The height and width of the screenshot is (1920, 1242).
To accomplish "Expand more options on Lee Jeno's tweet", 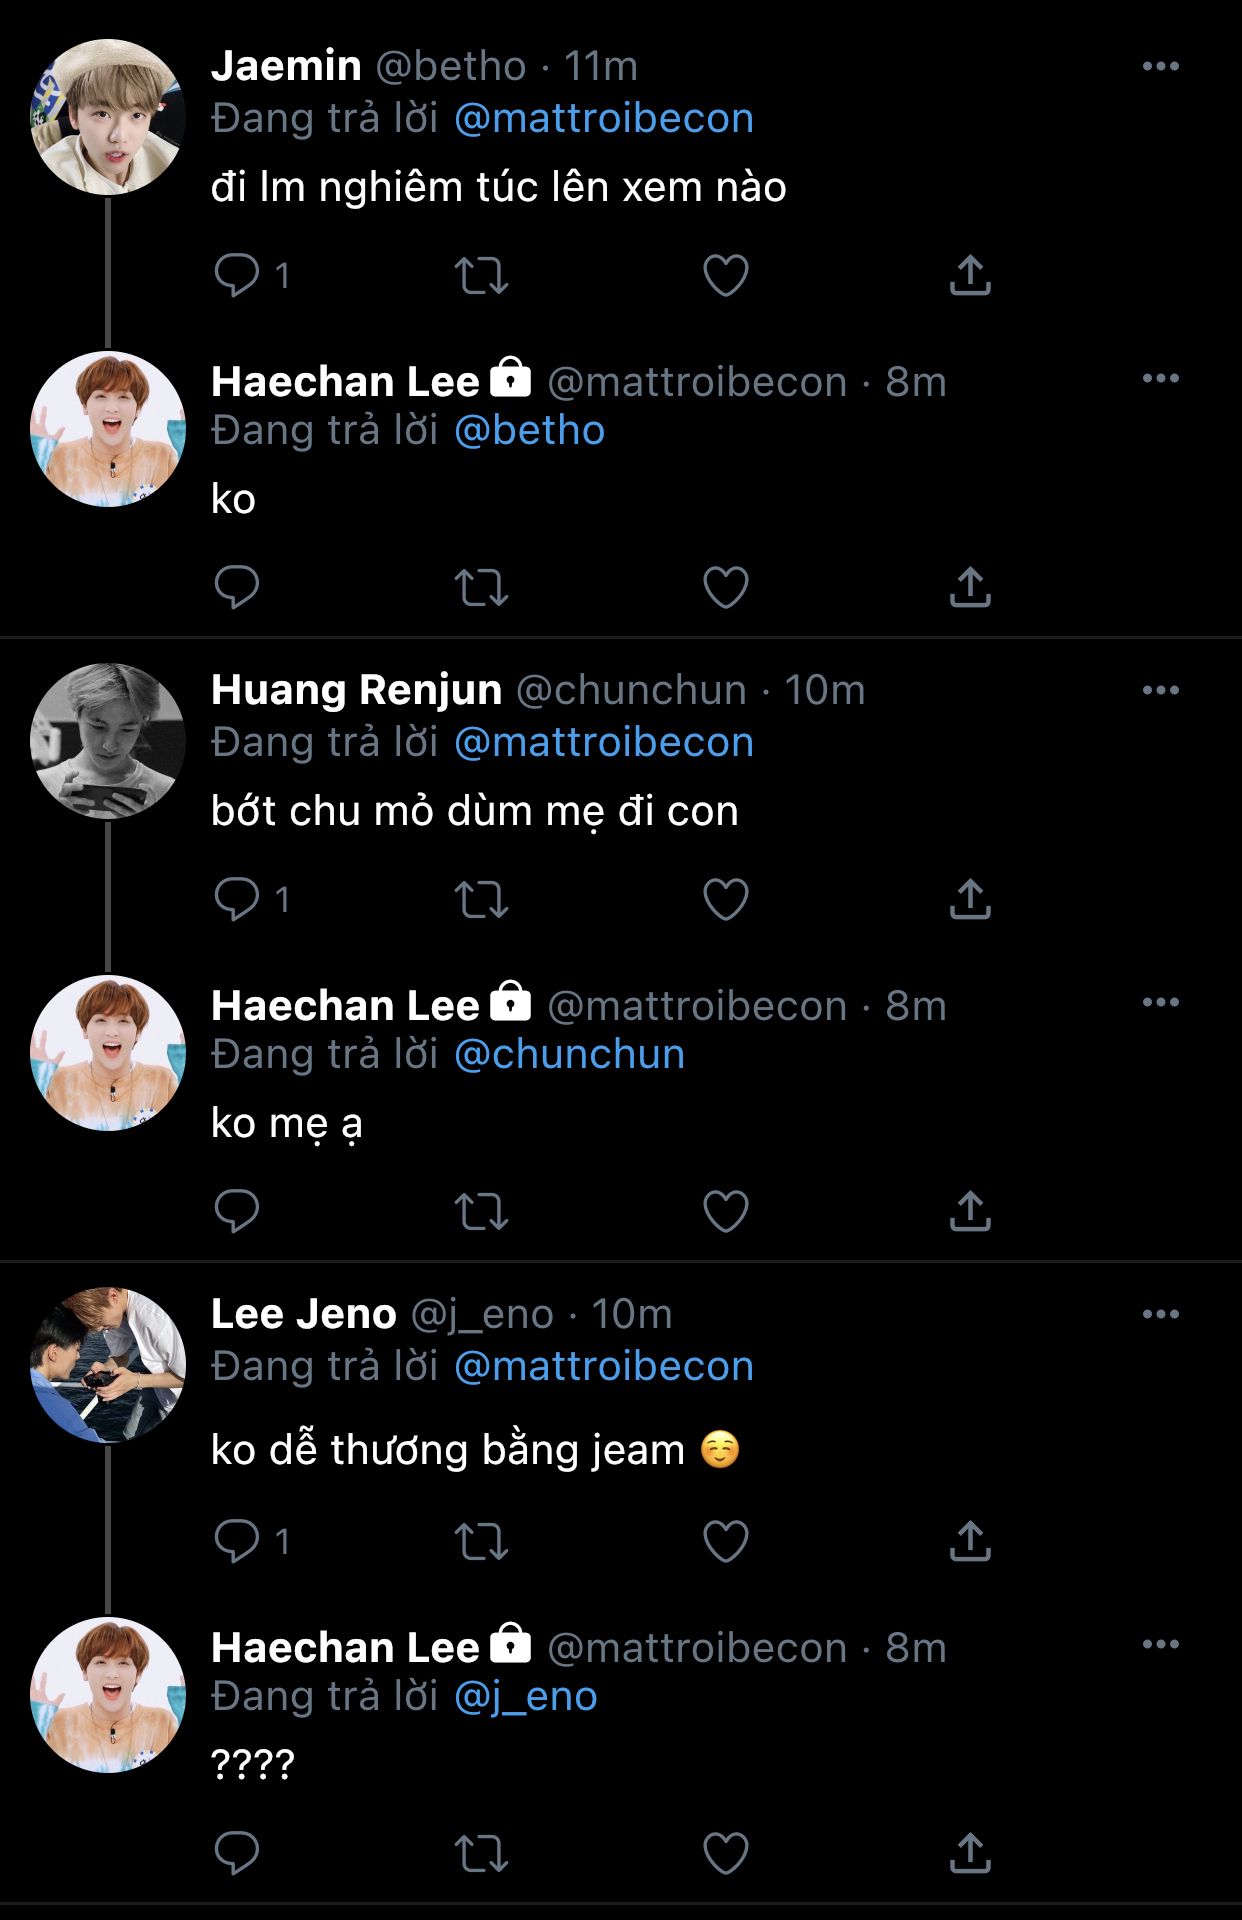I will click(1160, 1314).
